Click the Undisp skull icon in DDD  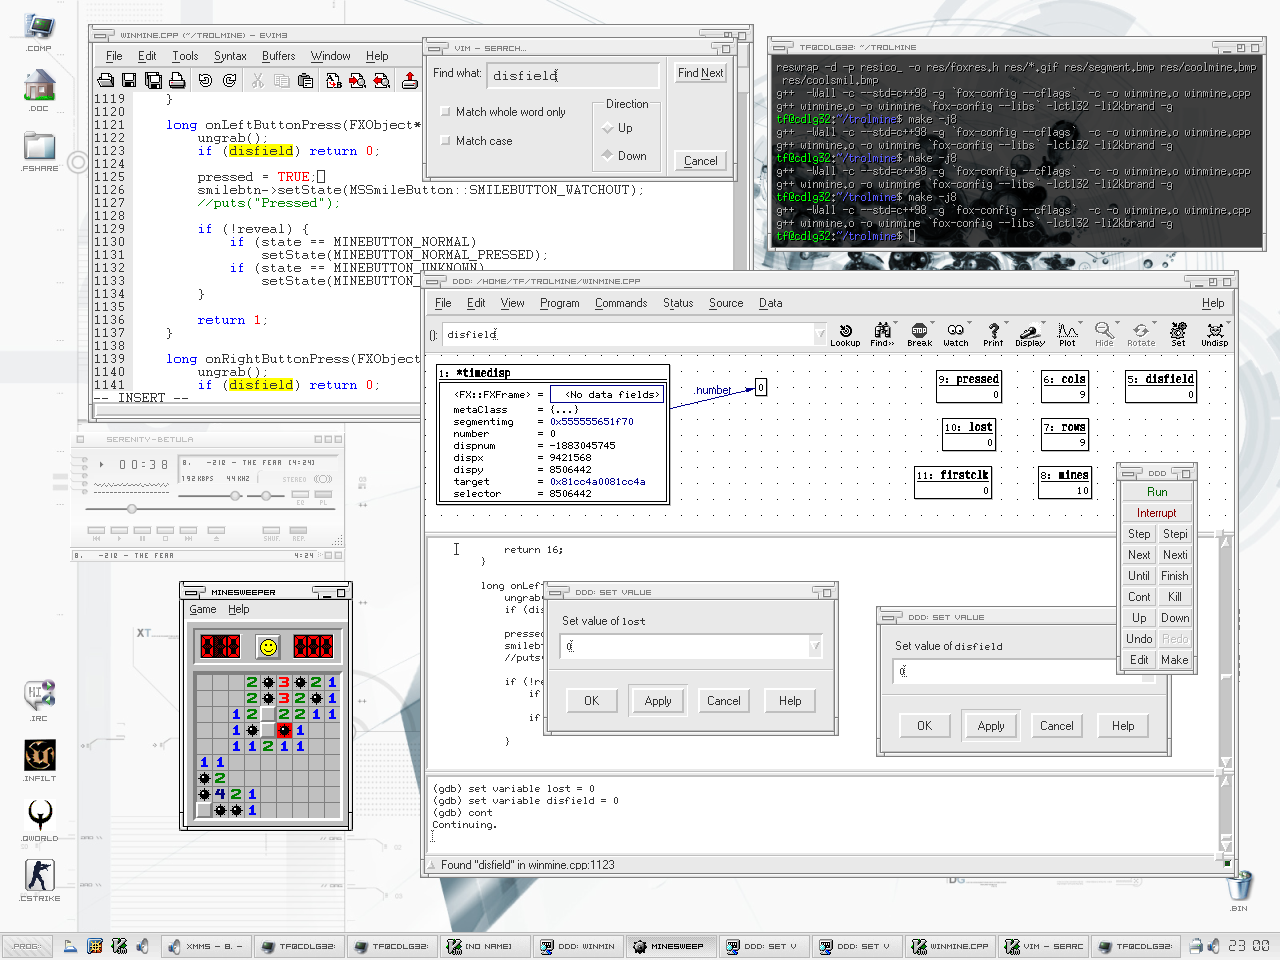[1215, 331]
